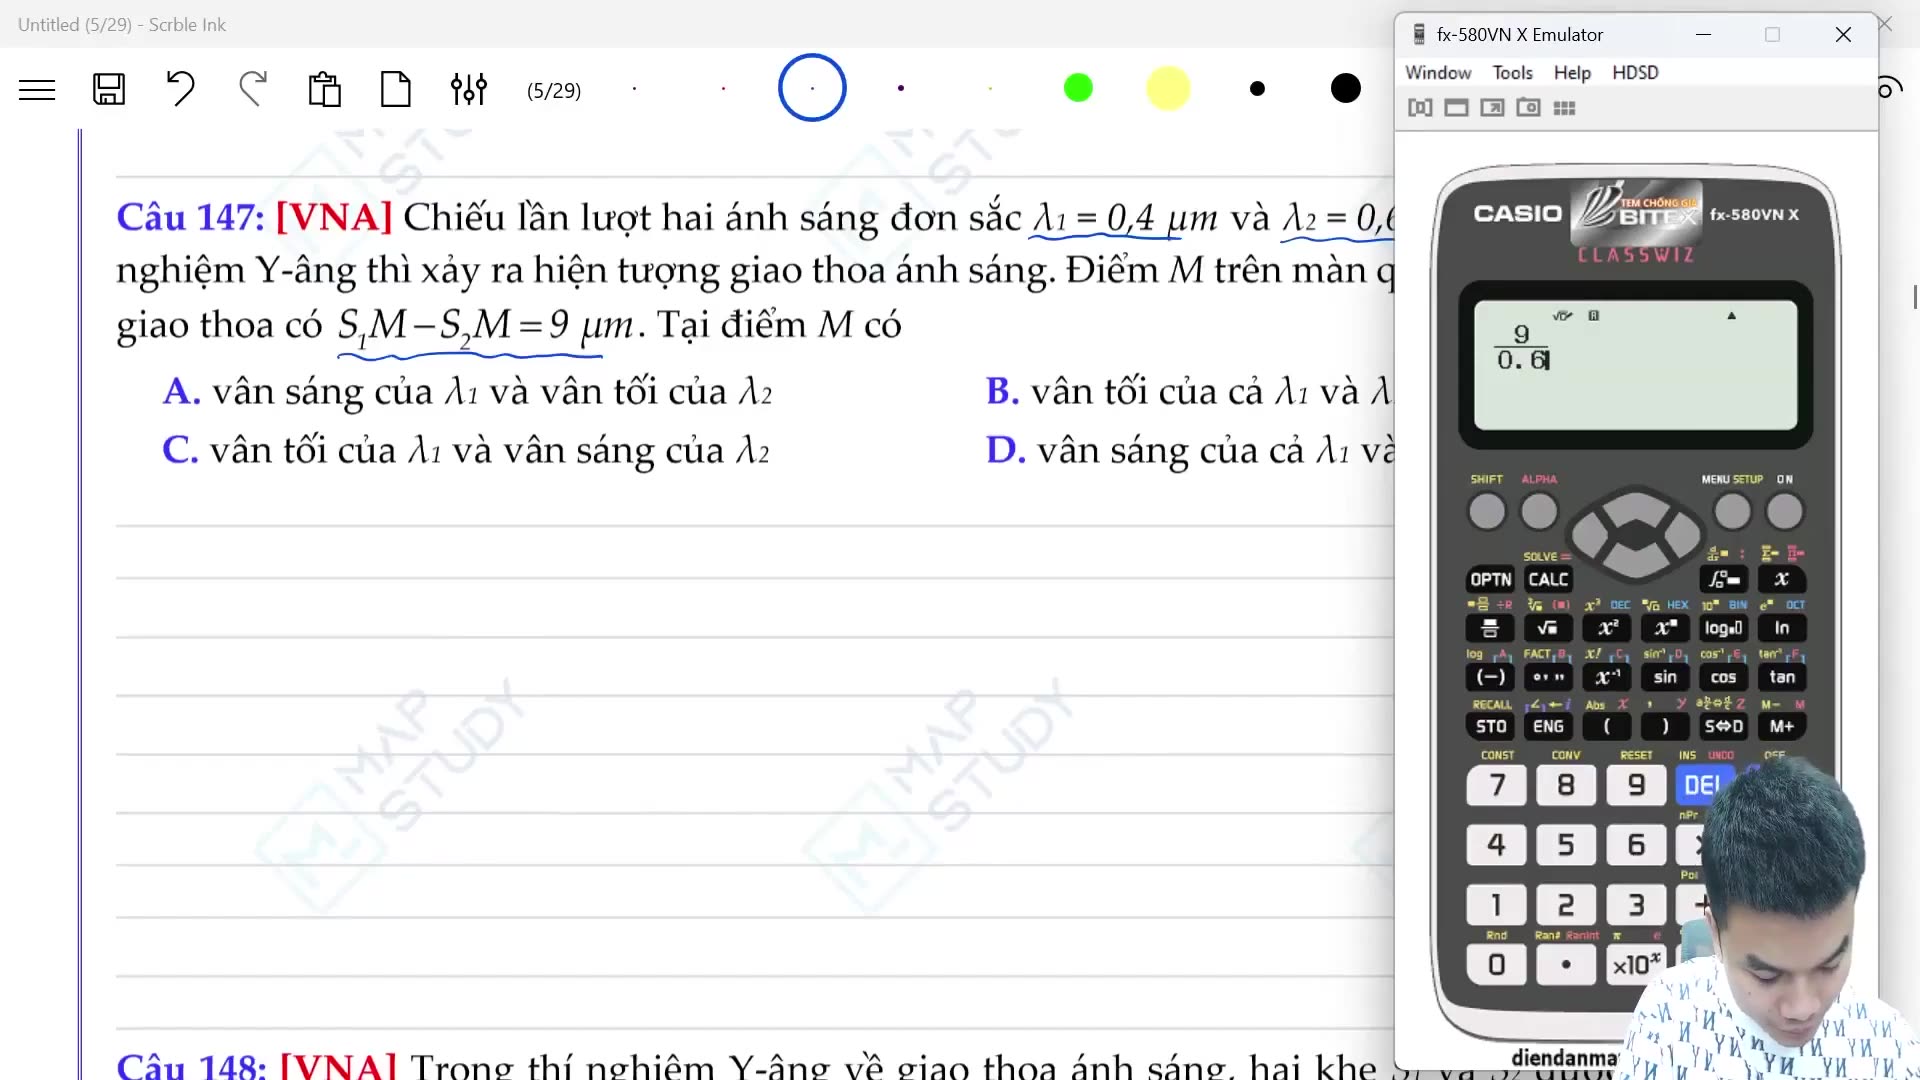Click the emulator screenshot camera icon
Screen dimensions: 1920x1080
coord(1528,108)
